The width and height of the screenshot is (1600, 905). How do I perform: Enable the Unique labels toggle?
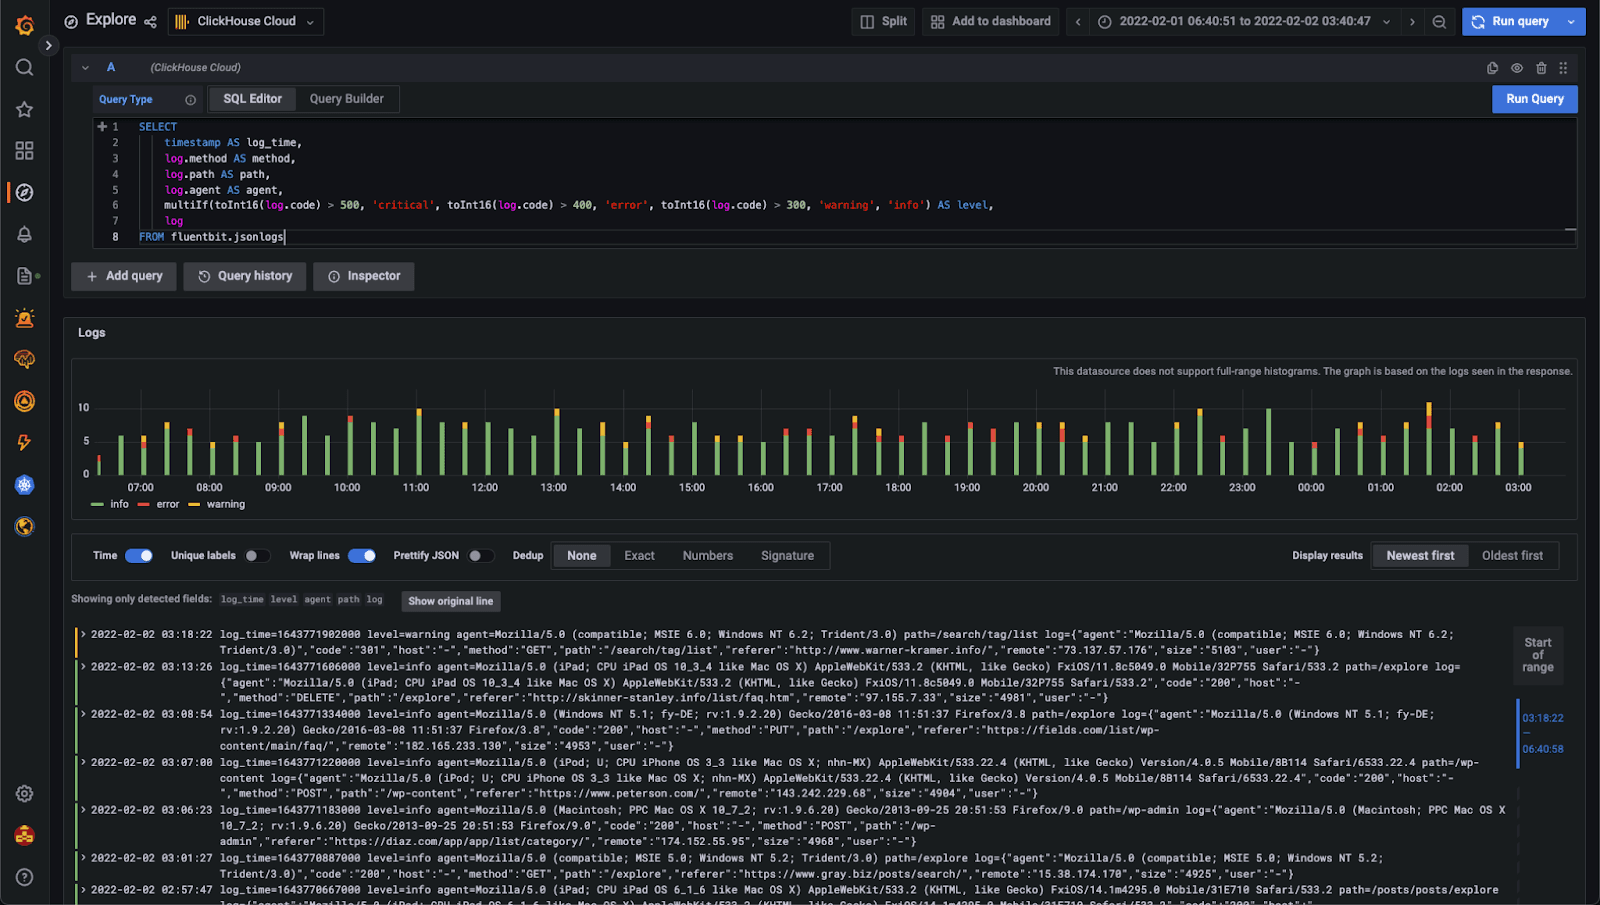tap(257, 556)
